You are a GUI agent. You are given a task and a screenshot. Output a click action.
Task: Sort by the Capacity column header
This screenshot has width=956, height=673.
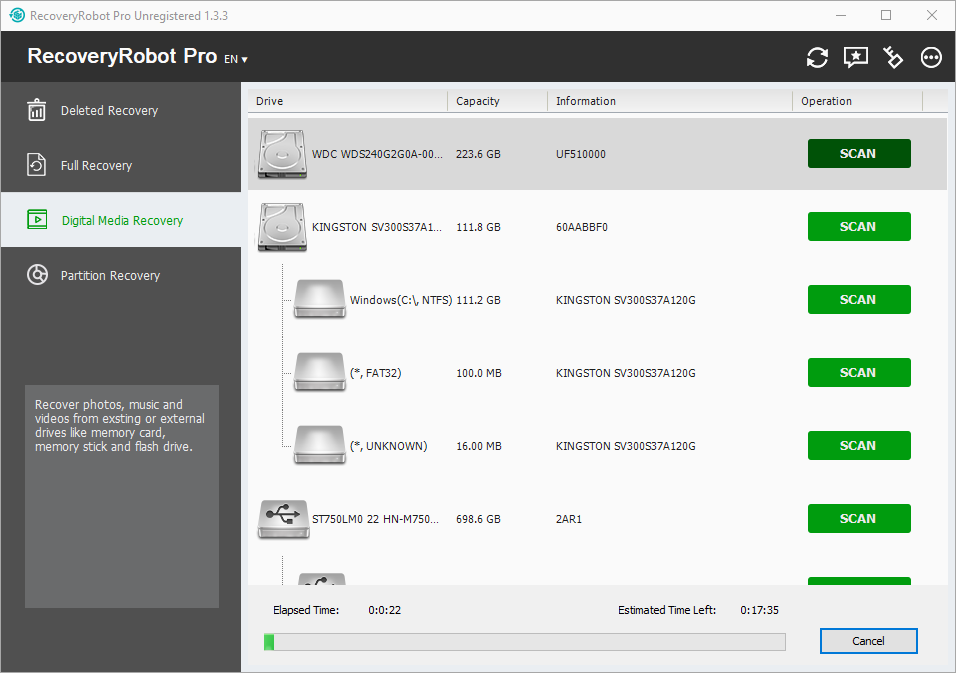(498, 101)
